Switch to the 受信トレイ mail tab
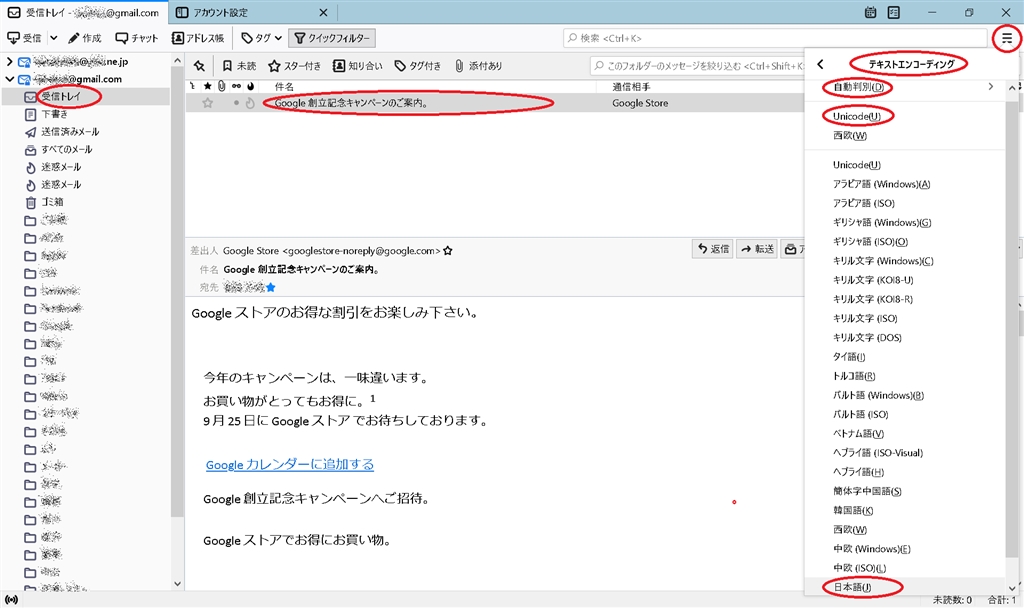This screenshot has height=608, width=1024. [84, 12]
